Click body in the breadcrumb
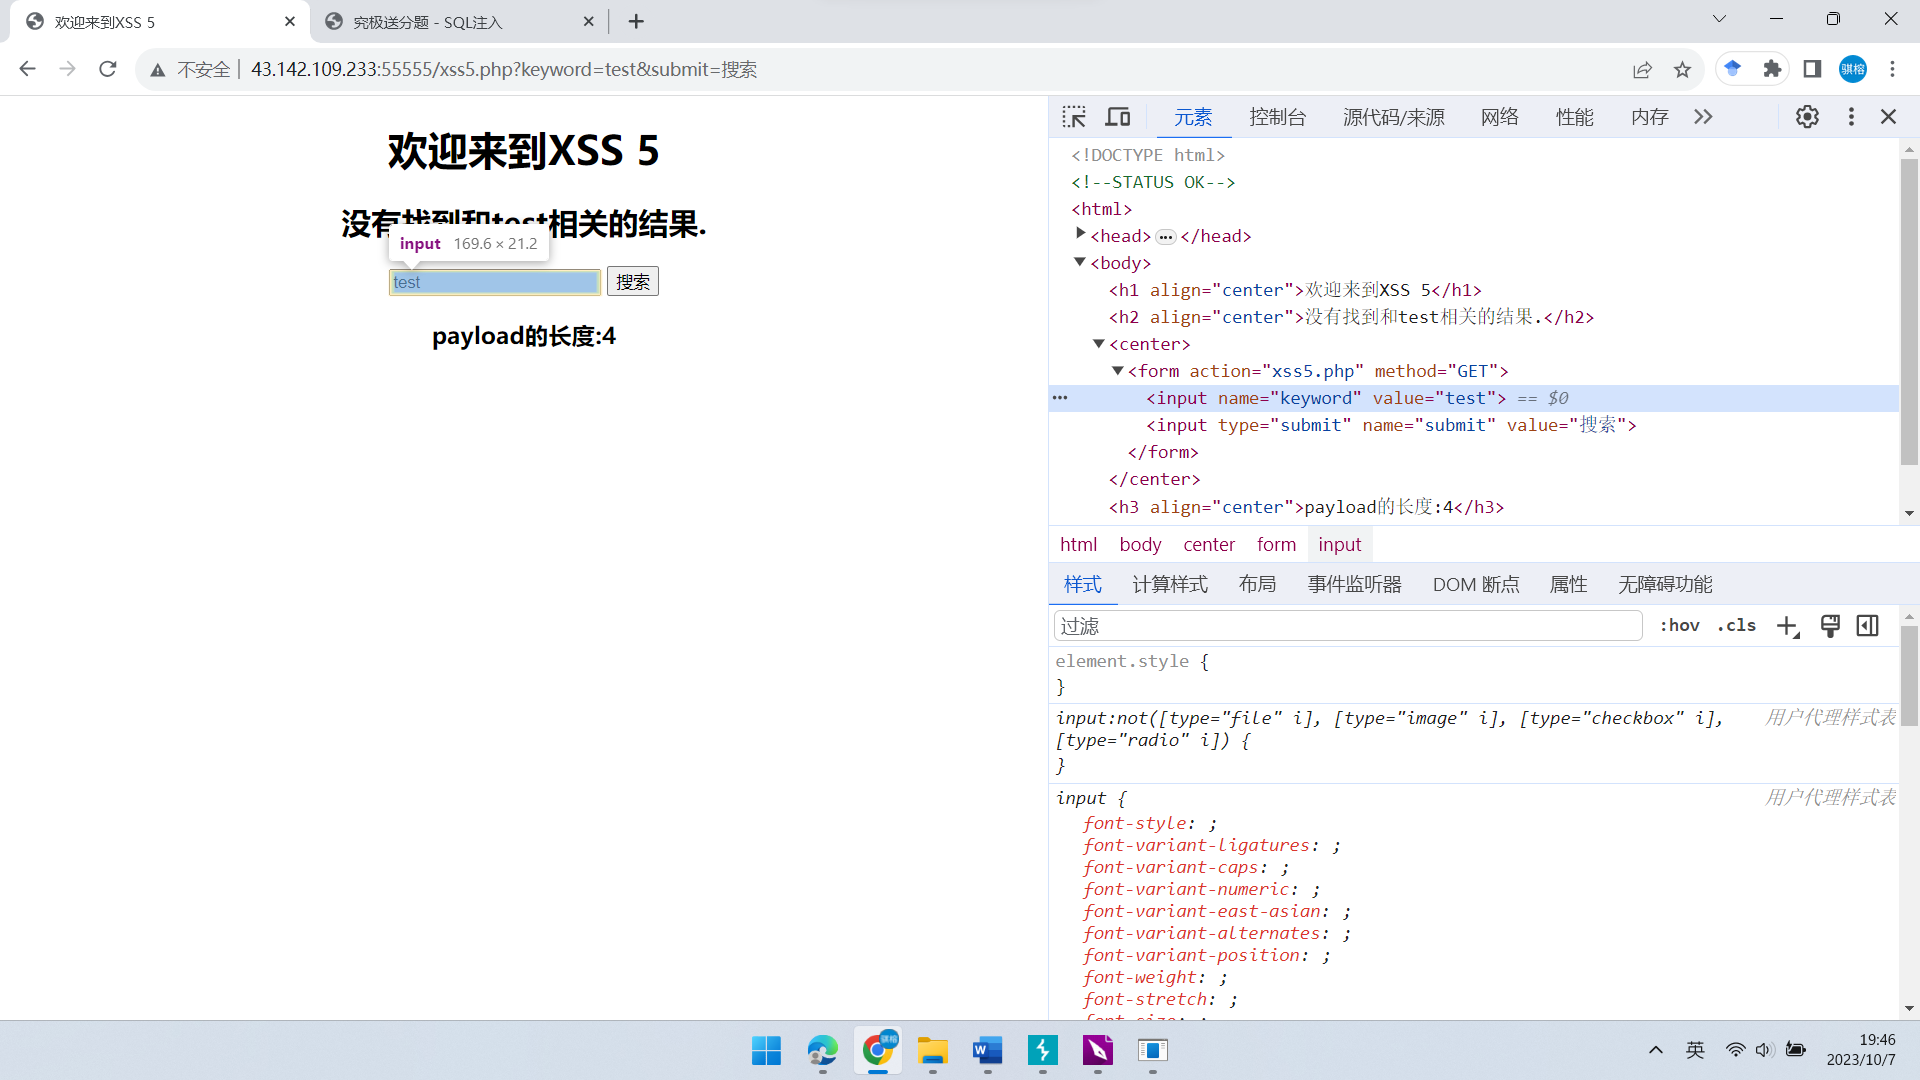 pos(1140,544)
